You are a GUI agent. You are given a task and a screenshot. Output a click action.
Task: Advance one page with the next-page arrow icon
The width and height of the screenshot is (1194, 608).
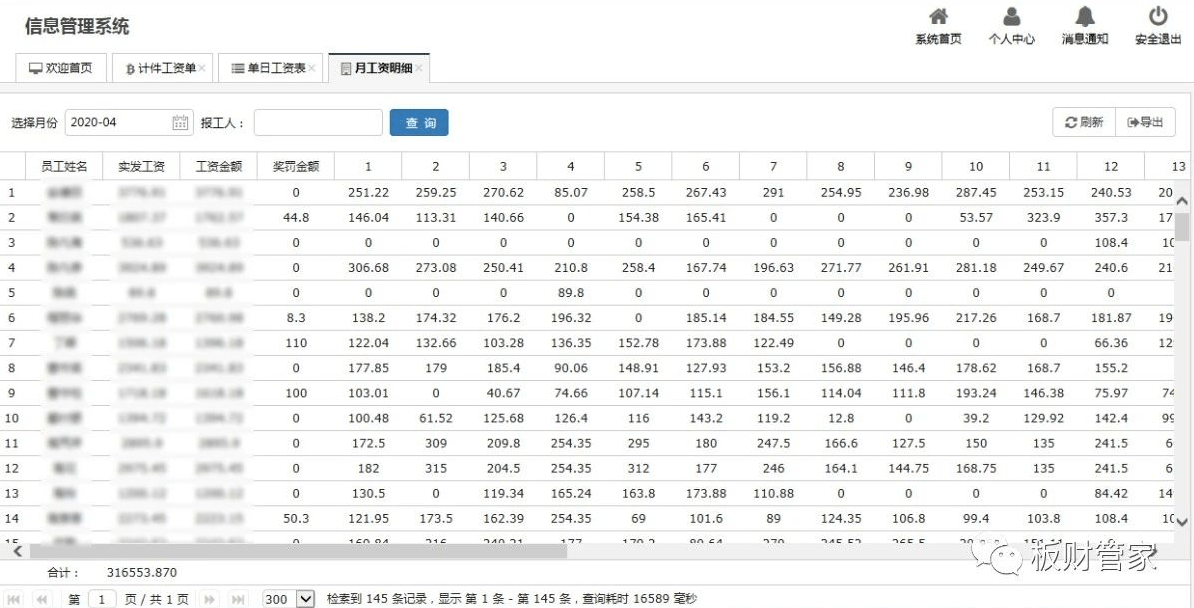point(210,598)
